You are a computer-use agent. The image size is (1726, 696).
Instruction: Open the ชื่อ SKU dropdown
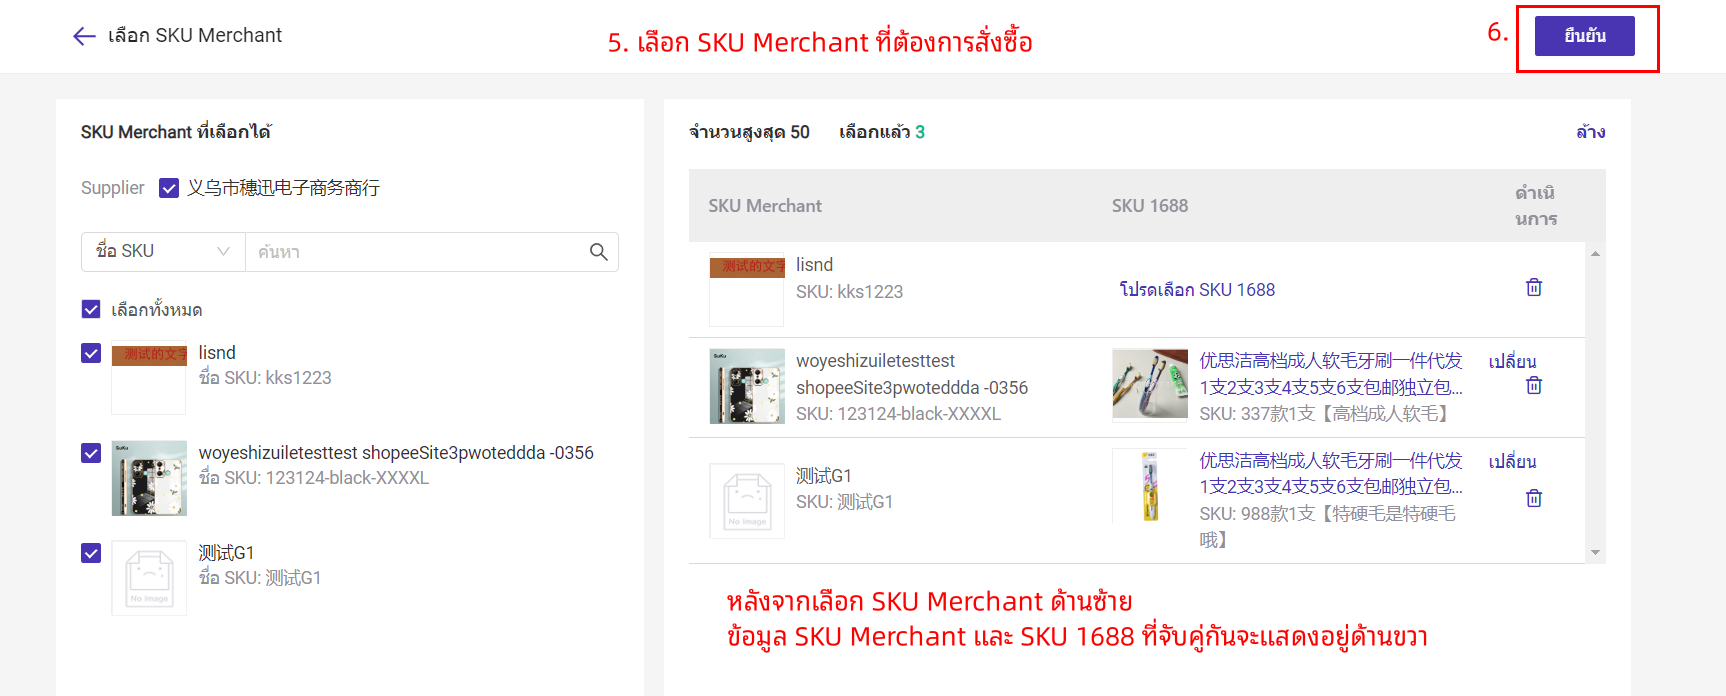click(163, 252)
